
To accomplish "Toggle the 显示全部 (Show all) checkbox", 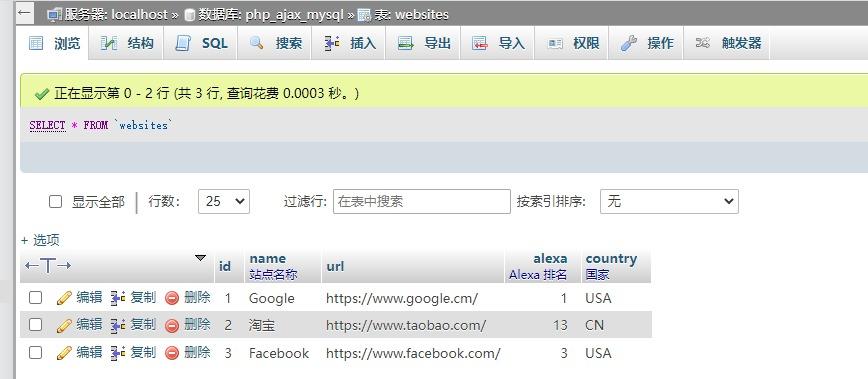I will click(x=55, y=202).
